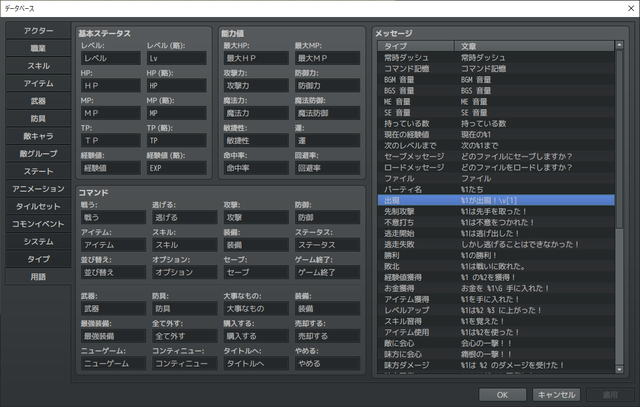
Task: Edit the 最強装備 field
Action: tap(113, 336)
